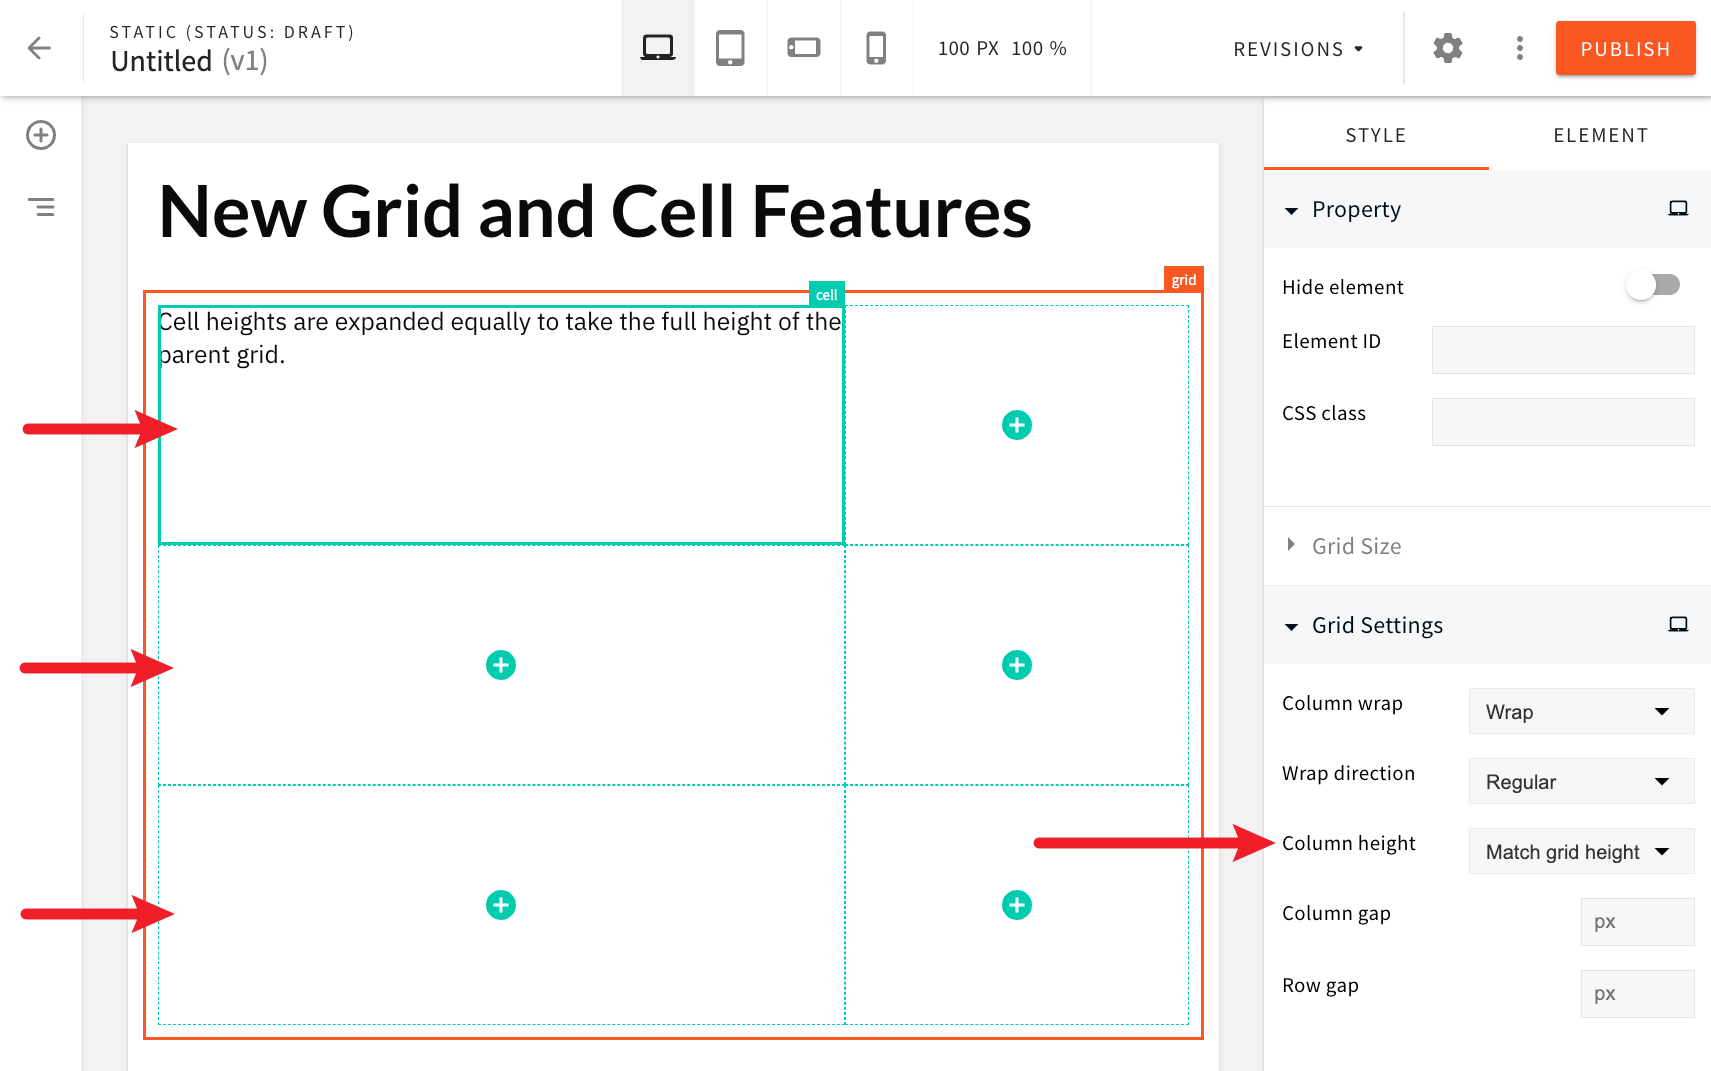Open the Column wrap dropdown
The height and width of the screenshot is (1071, 1711).
click(x=1580, y=711)
